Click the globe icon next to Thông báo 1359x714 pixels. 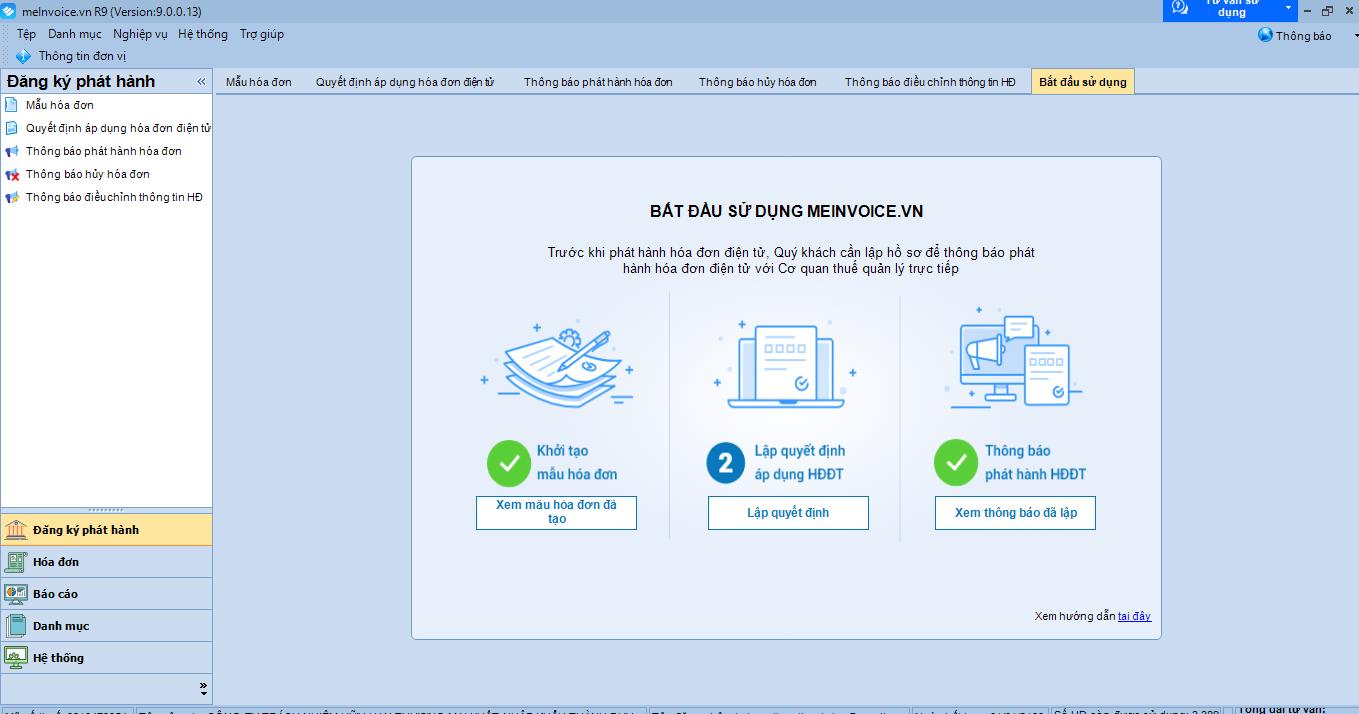coord(1265,35)
